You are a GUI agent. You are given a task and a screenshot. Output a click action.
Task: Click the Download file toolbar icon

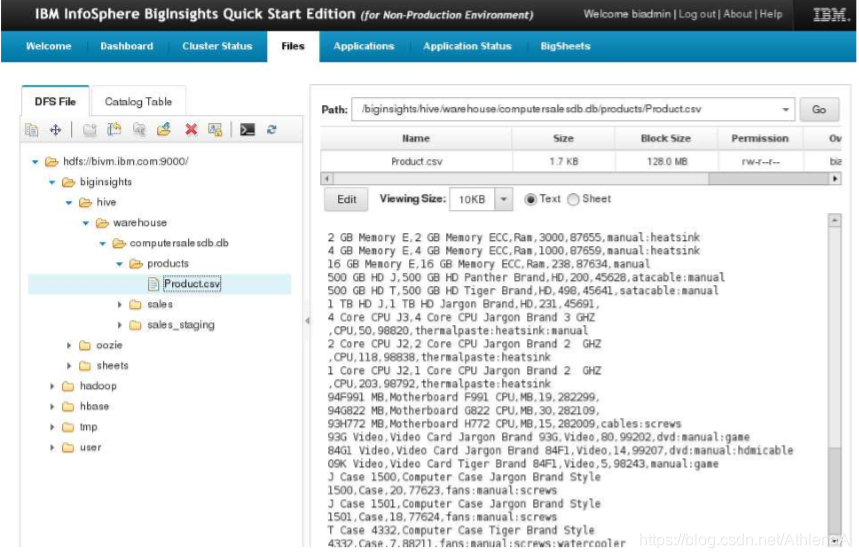pyautogui.click(x=140, y=129)
